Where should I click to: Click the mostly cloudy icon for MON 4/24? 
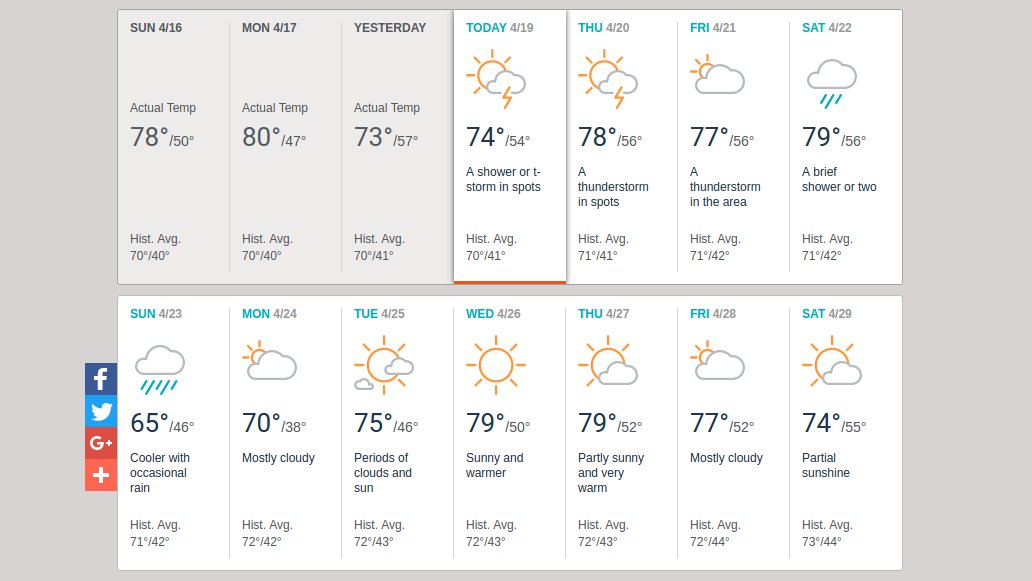pyautogui.click(x=269, y=361)
